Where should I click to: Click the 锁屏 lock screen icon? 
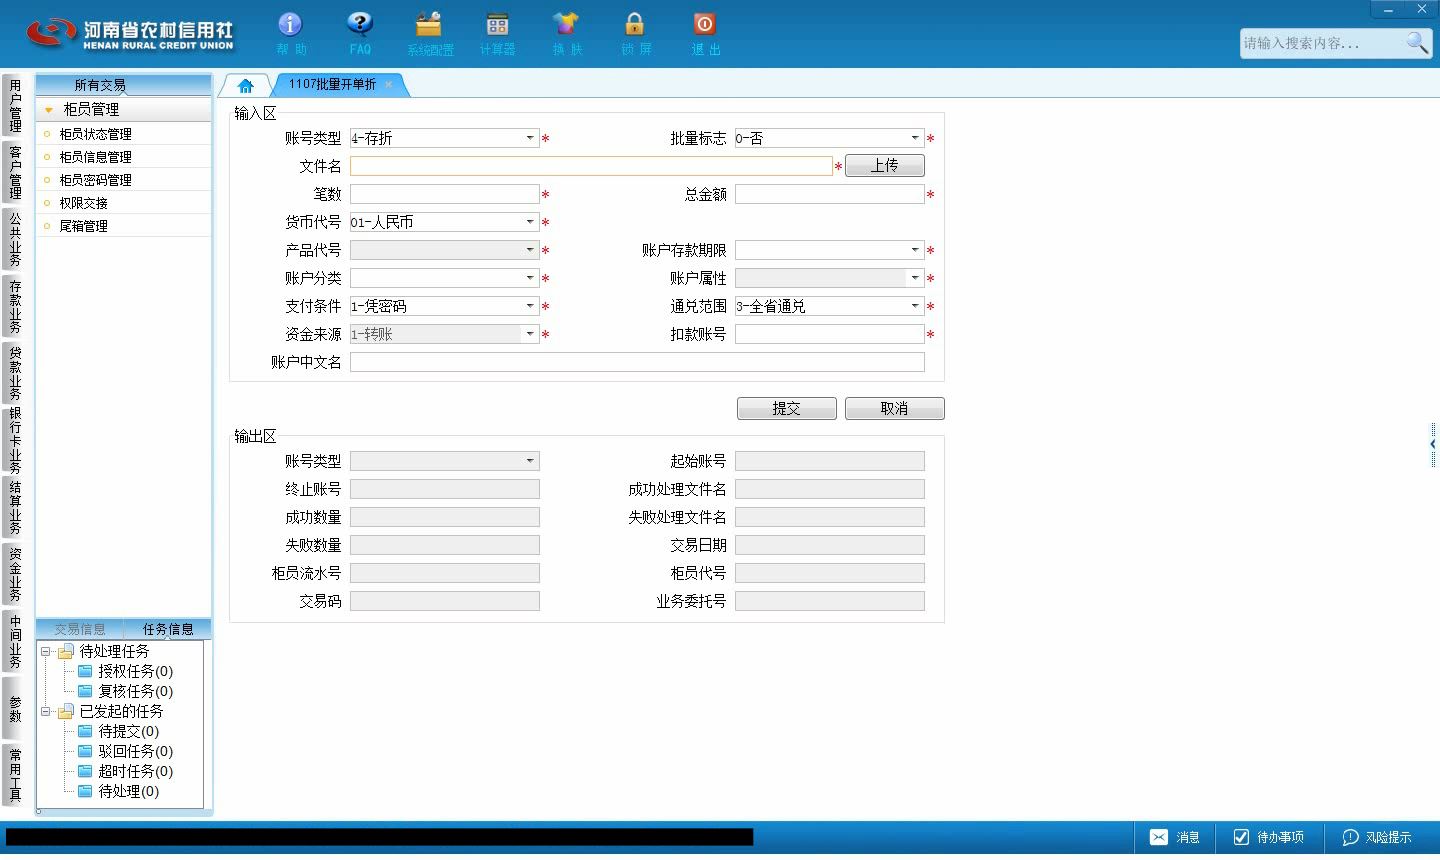point(635,25)
